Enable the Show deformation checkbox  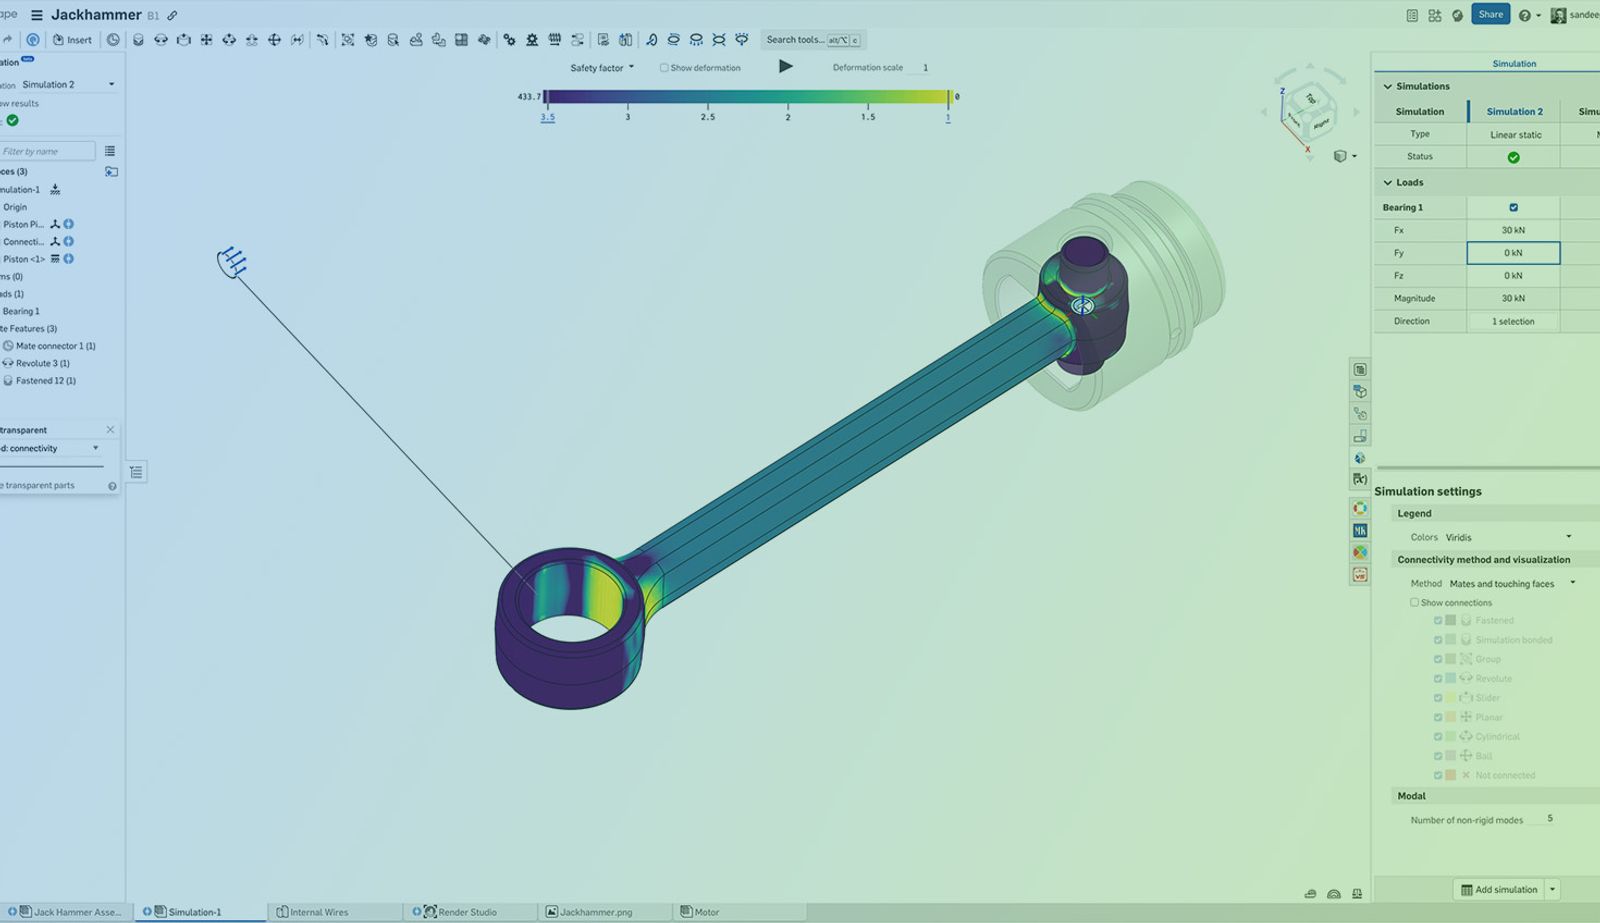(x=664, y=68)
